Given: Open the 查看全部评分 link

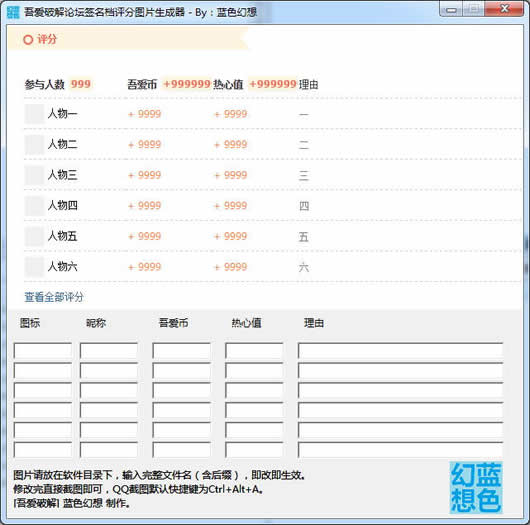Looking at the screenshot, I should click(x=54, y=297).
